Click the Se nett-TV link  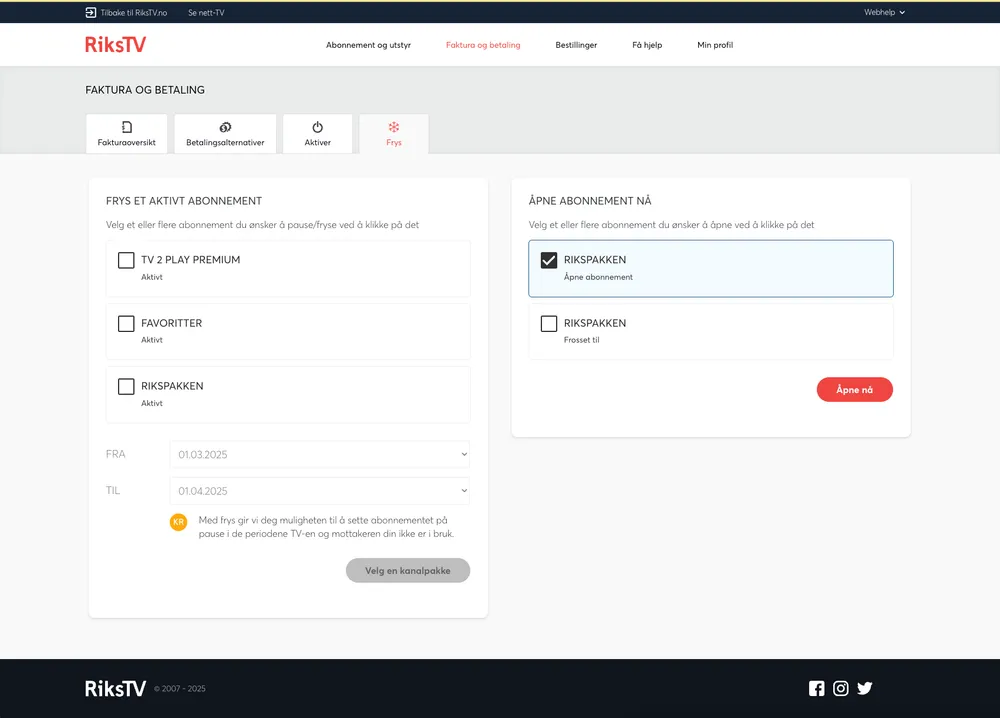[x=206, y=12]
